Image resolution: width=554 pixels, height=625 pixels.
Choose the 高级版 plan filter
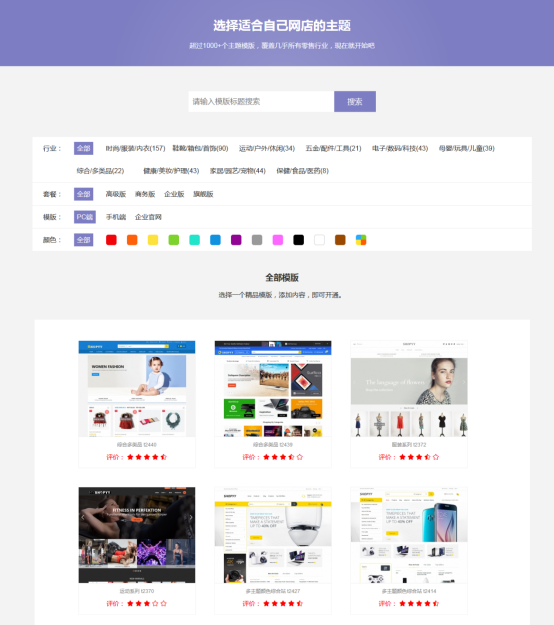tap(116, 194)
